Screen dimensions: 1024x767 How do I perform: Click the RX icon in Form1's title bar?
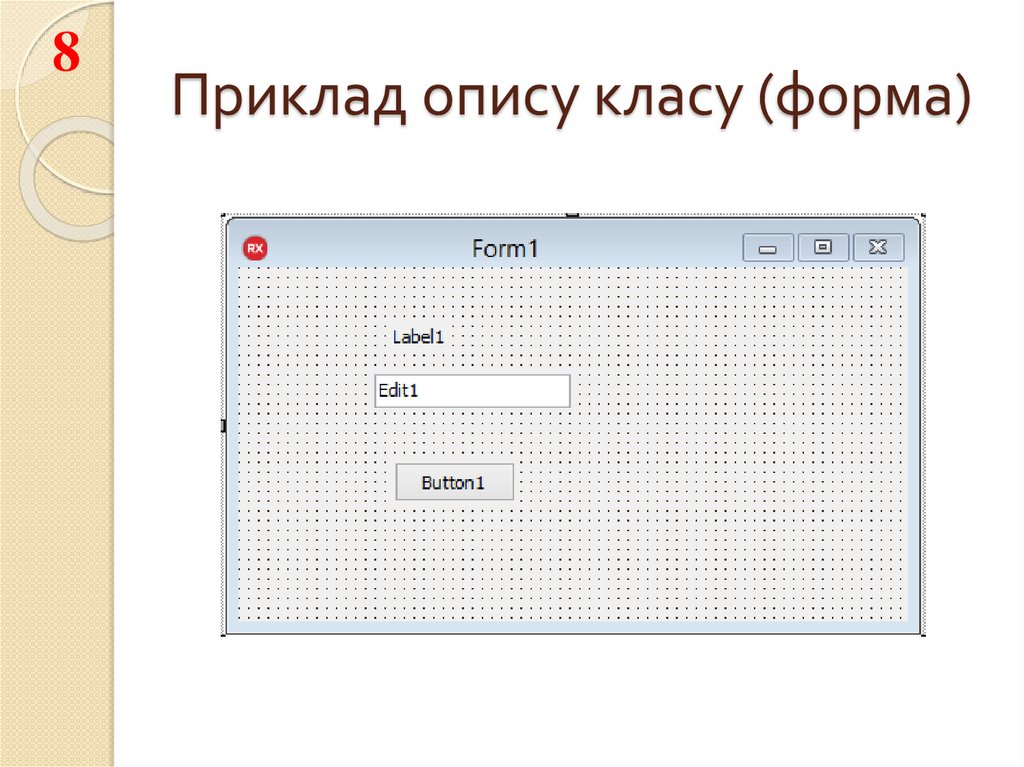[x=255, y=247]
